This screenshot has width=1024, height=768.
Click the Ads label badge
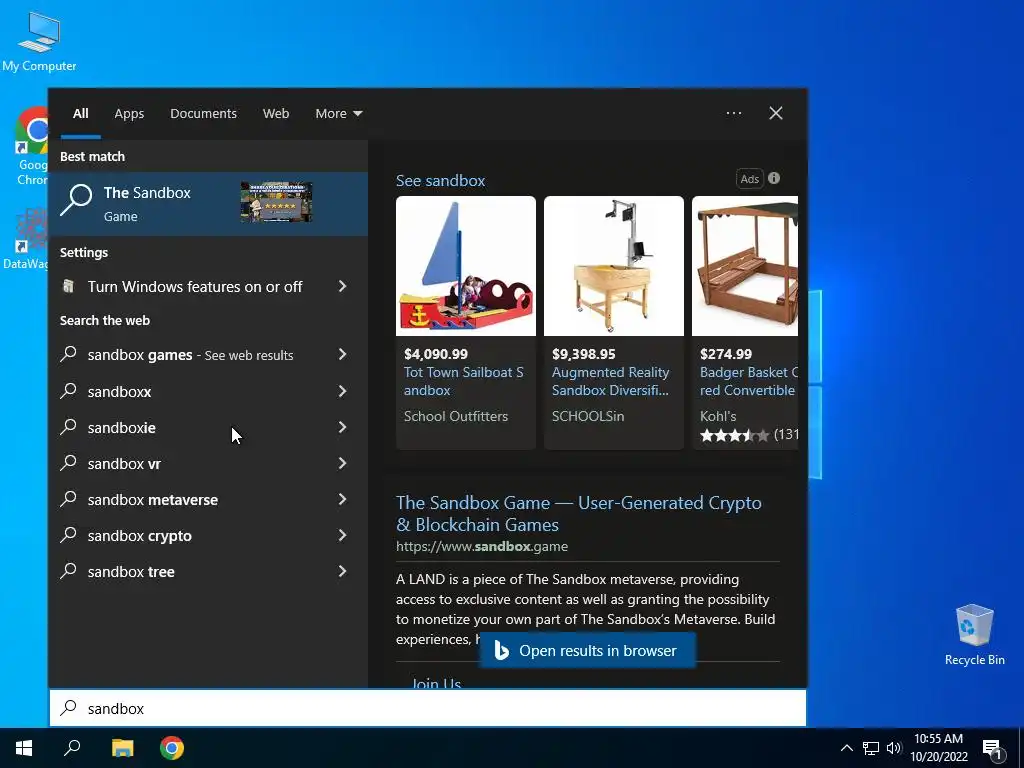(x=750, y=178)
